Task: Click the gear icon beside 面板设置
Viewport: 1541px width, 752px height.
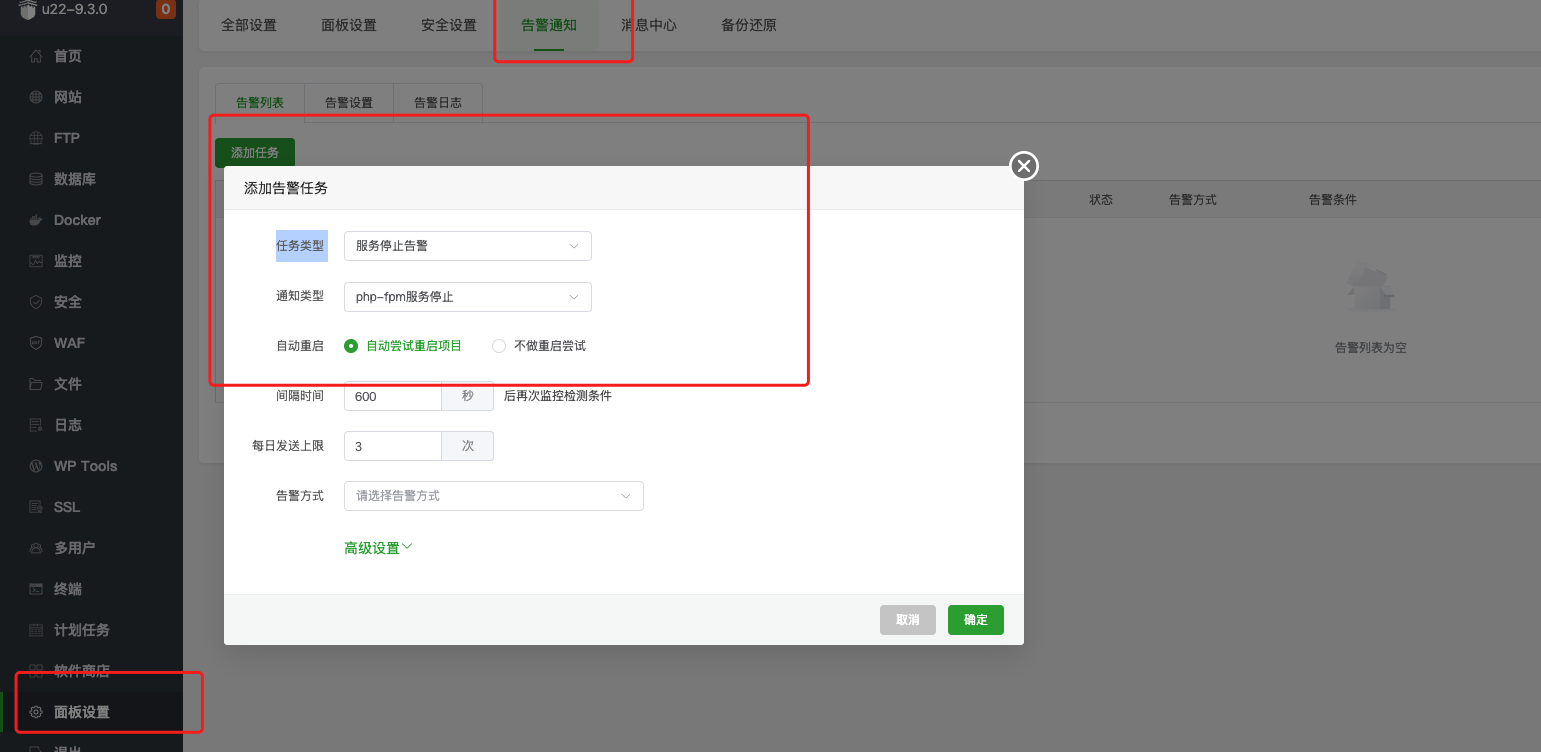Action: coord(36,712)
